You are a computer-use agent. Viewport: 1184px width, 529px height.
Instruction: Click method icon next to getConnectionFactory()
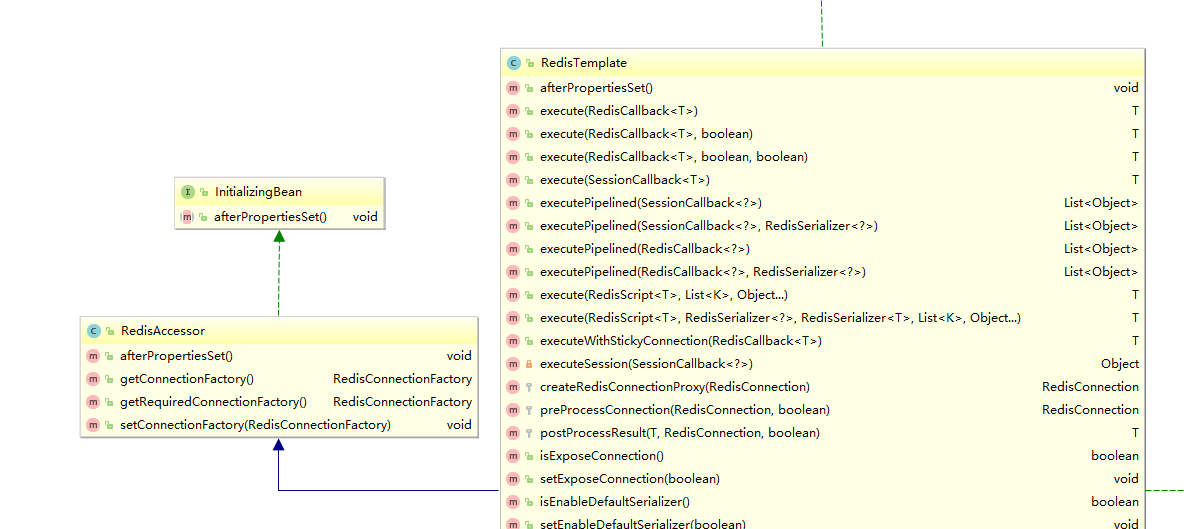click(94, 379)
